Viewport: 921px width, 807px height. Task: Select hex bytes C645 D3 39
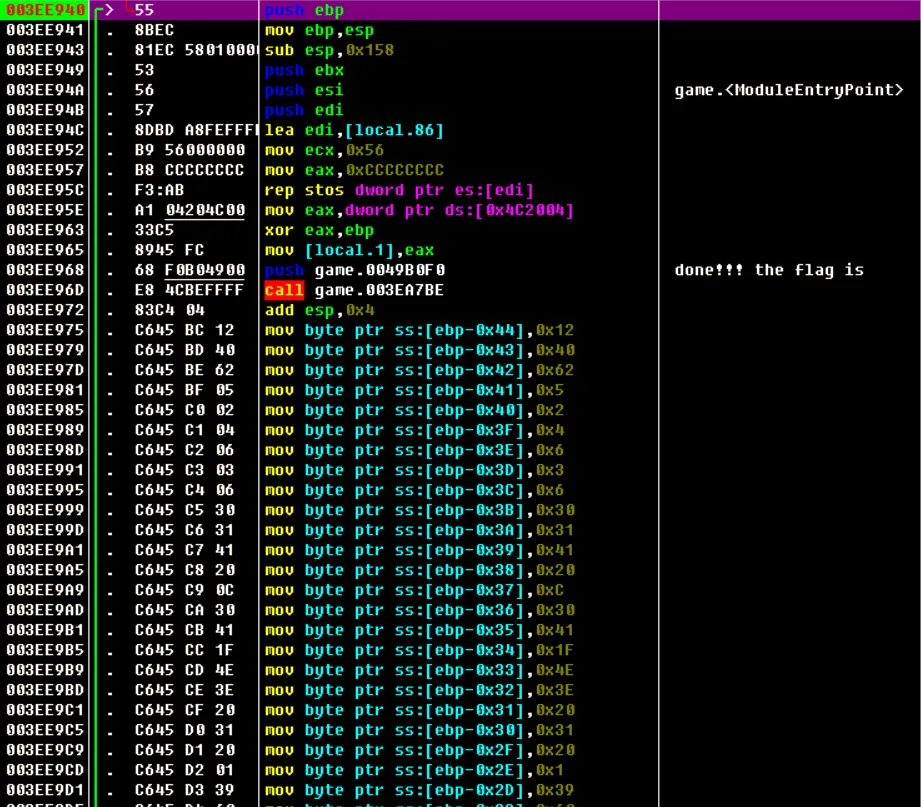[184, 790]
